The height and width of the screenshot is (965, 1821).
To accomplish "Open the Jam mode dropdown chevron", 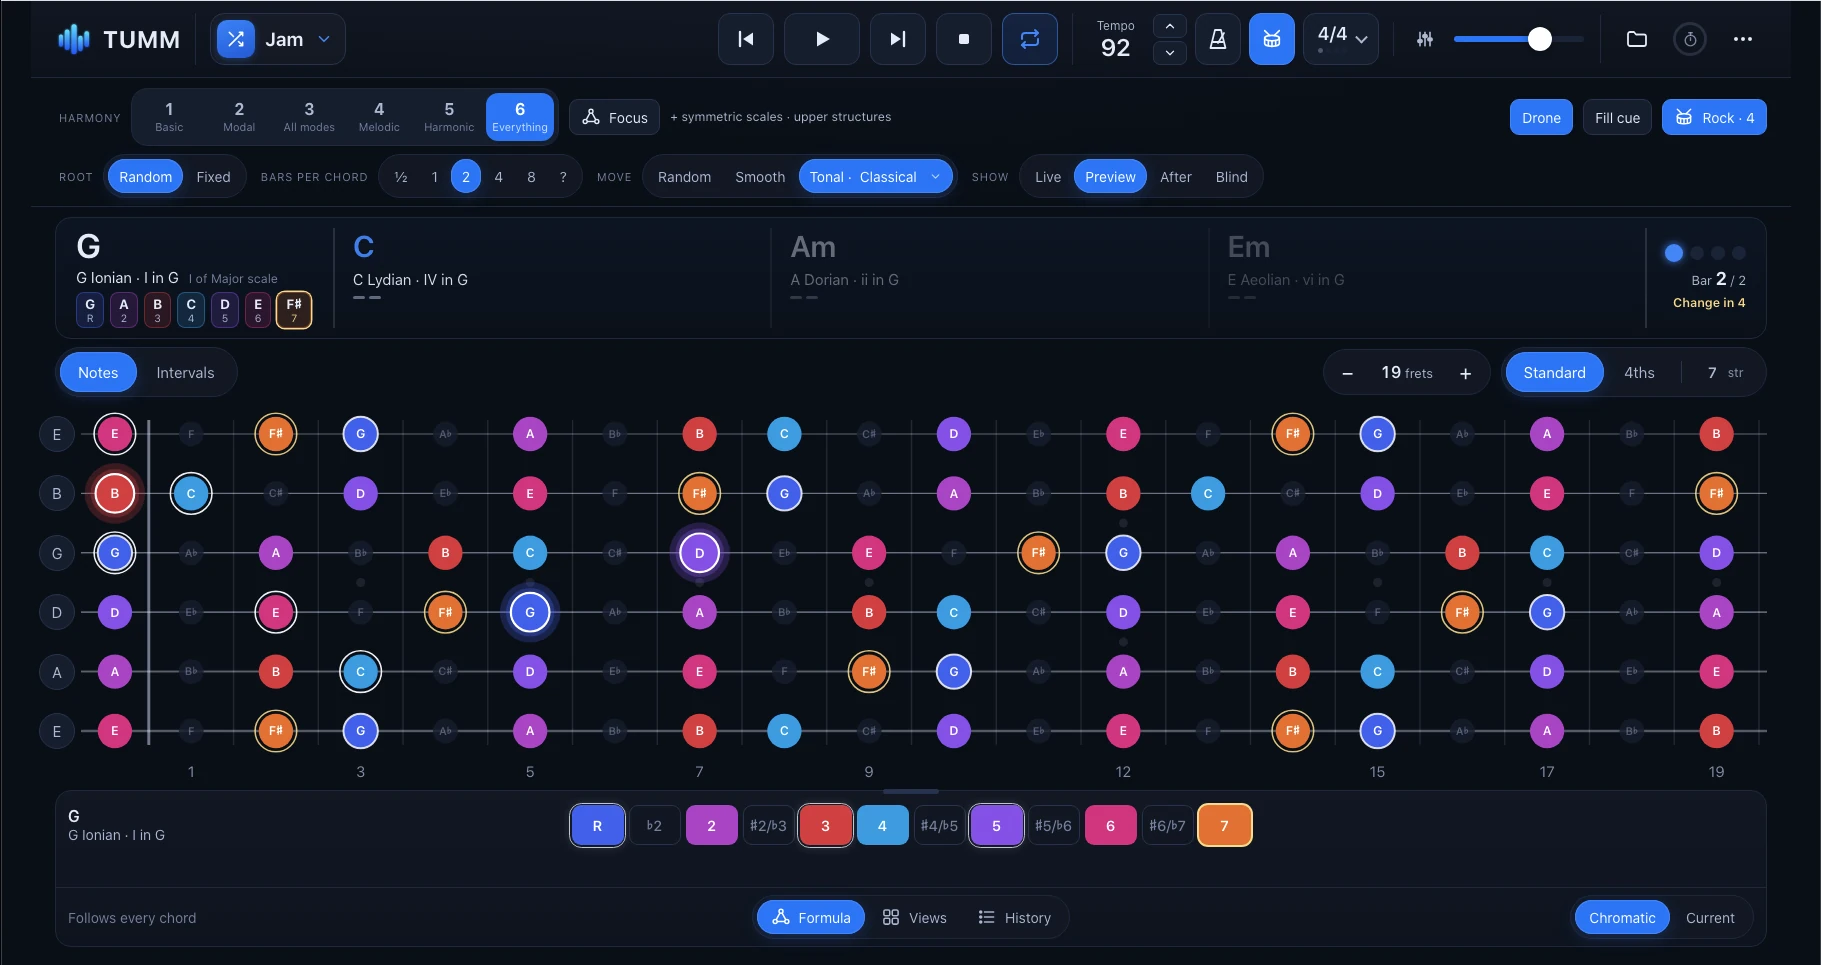I will (323, 39).
